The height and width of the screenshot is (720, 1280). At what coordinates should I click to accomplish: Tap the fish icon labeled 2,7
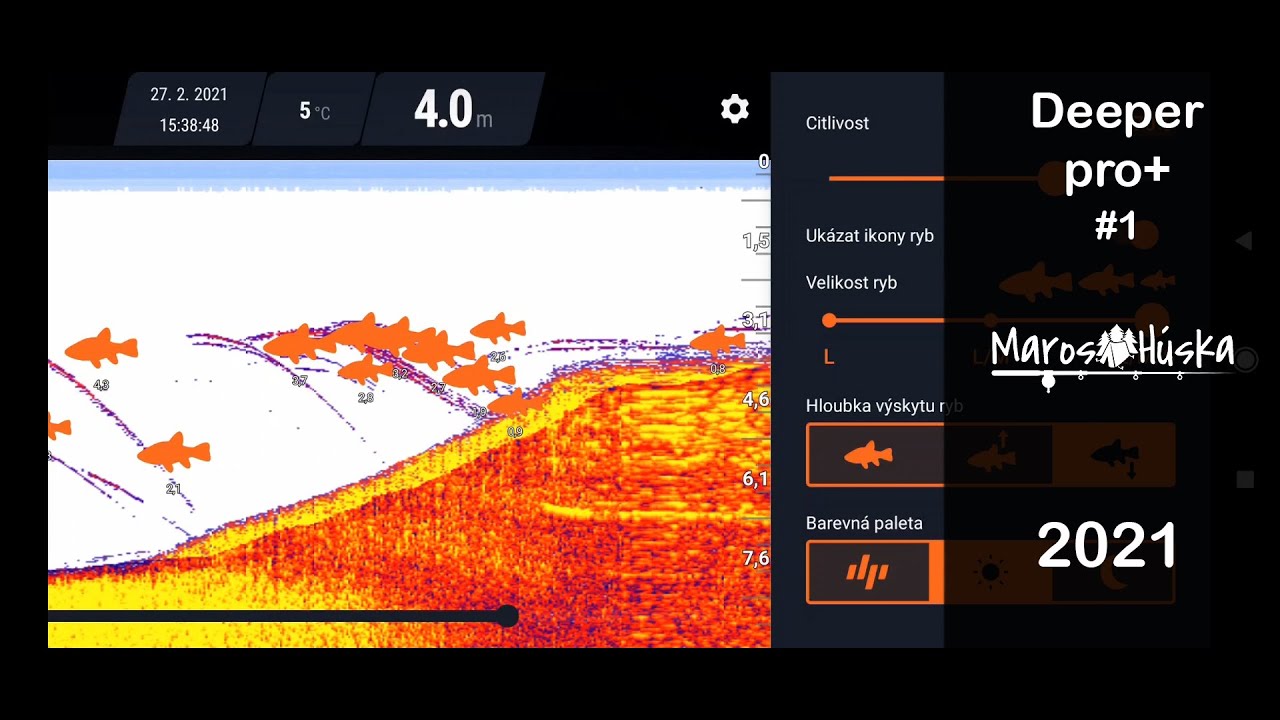coord(438,351)
